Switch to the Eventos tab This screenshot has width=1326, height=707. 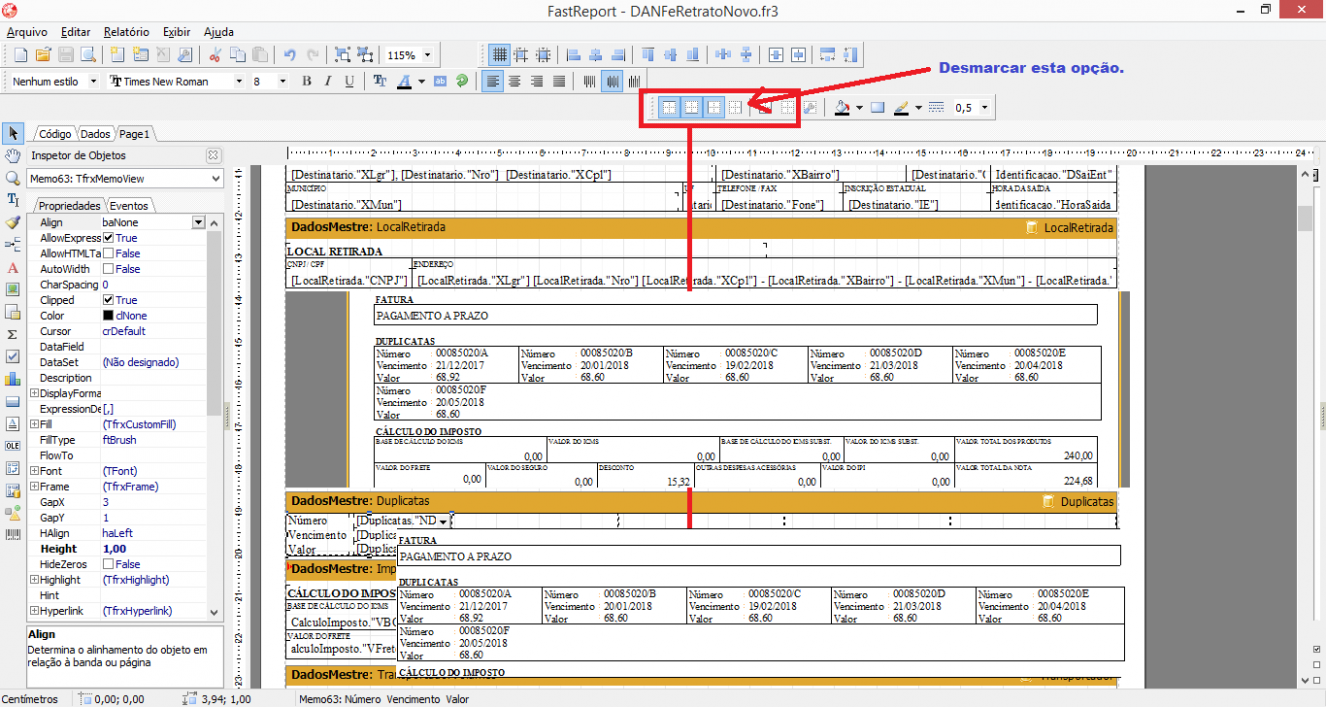click(x=129, y=205)
